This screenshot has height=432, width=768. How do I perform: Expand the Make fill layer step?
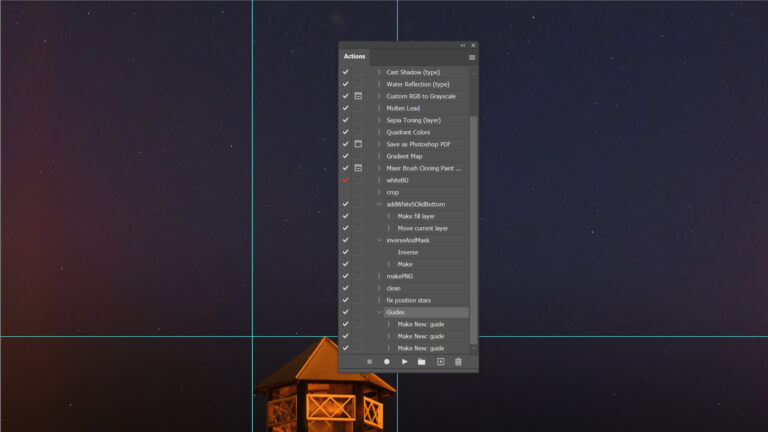pyautogui.click(x=389, y=216)
